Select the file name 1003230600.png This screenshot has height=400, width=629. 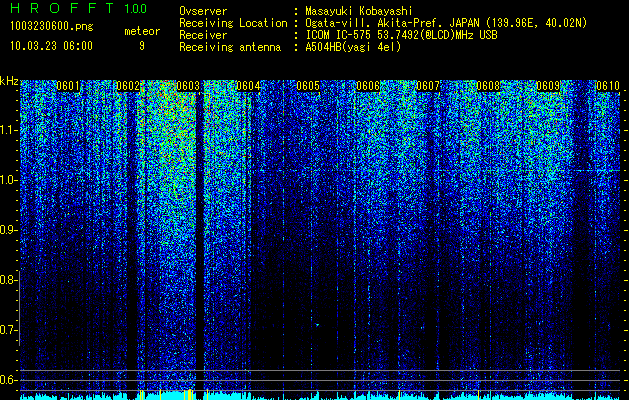51,27
